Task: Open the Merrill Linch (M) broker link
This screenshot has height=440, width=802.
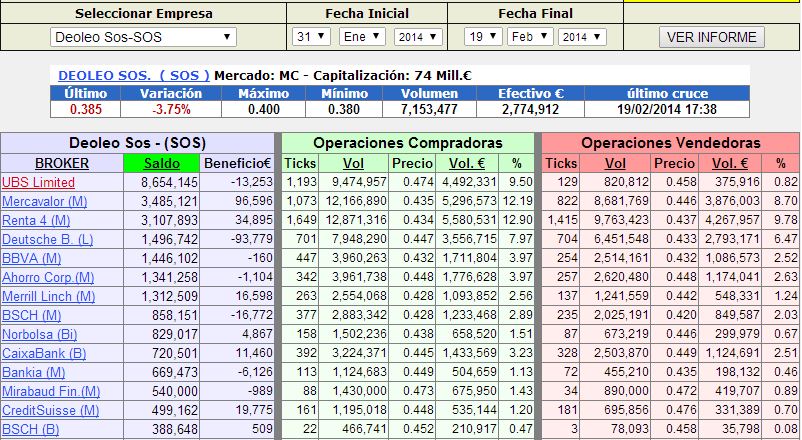Action: (49, 296)
